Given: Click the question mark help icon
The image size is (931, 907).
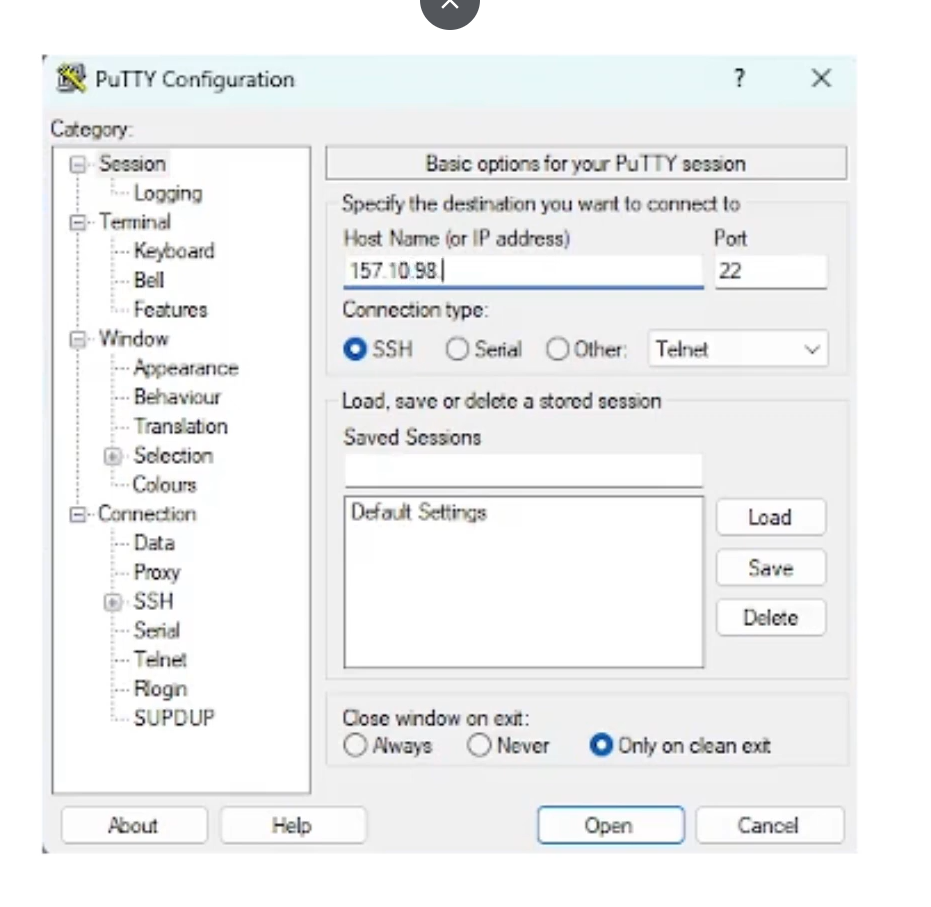Looking at the screenshot, I should 739,78.
